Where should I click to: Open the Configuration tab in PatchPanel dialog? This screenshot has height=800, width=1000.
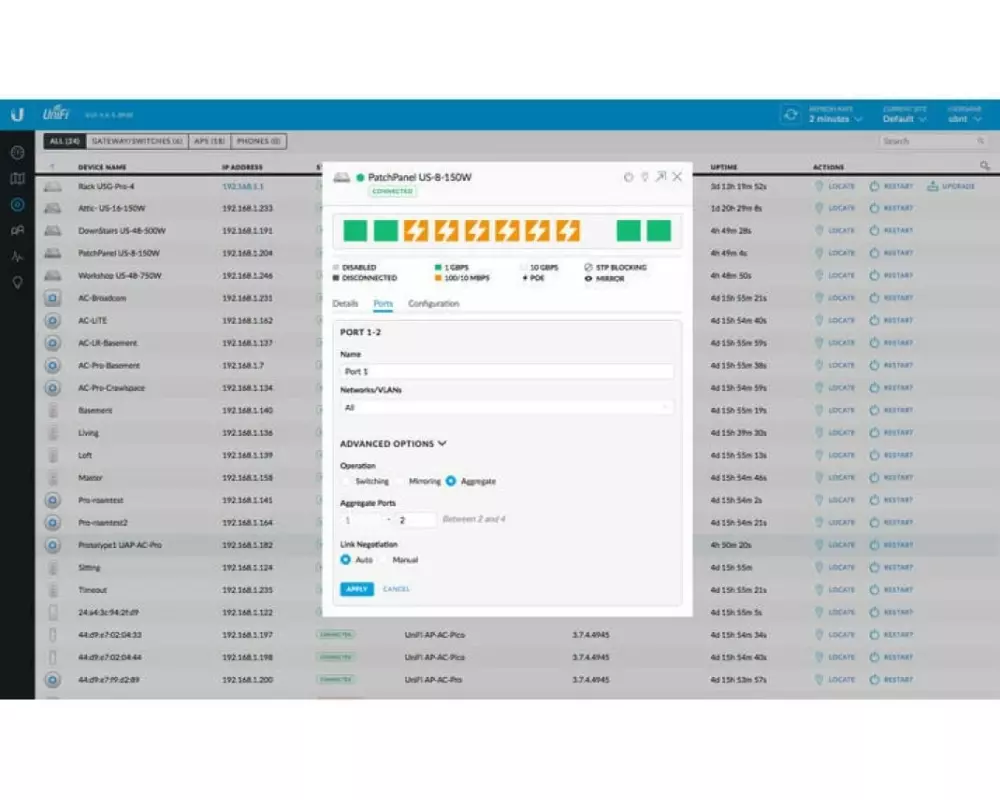[x=434, y=304]
